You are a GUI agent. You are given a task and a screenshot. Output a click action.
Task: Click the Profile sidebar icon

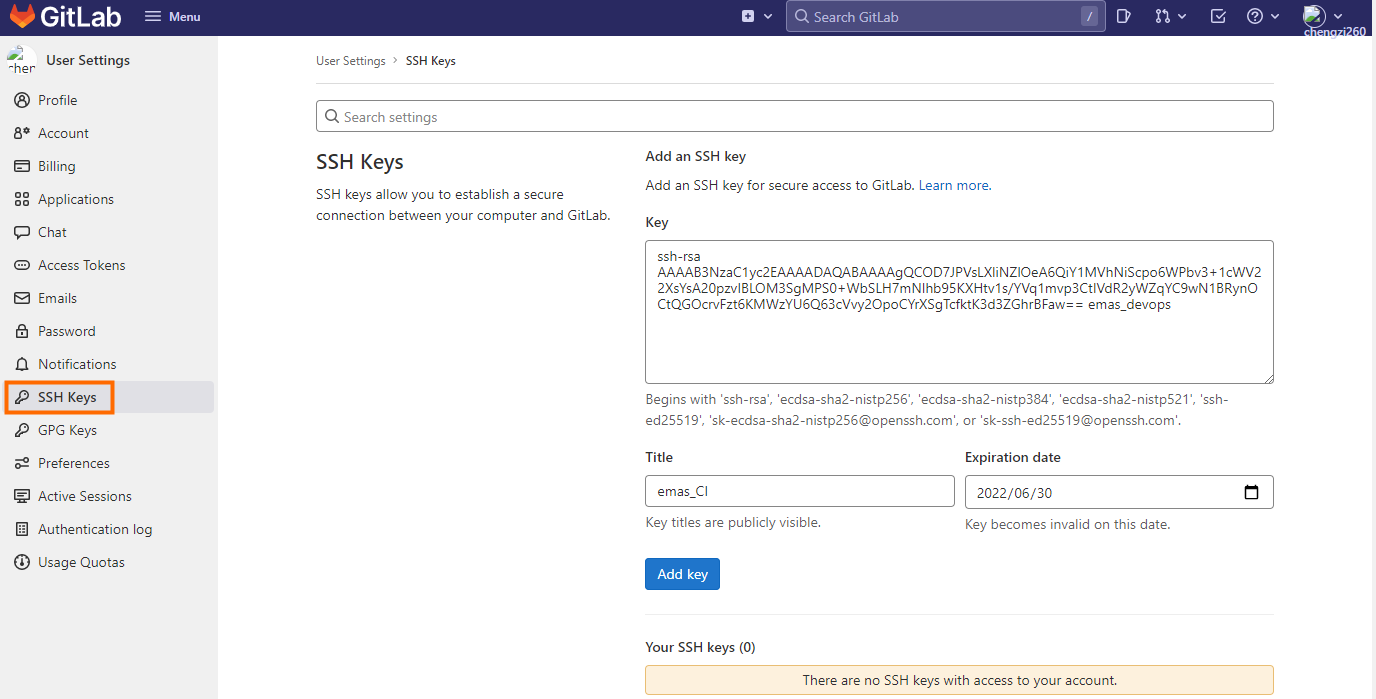pos(22,100)
